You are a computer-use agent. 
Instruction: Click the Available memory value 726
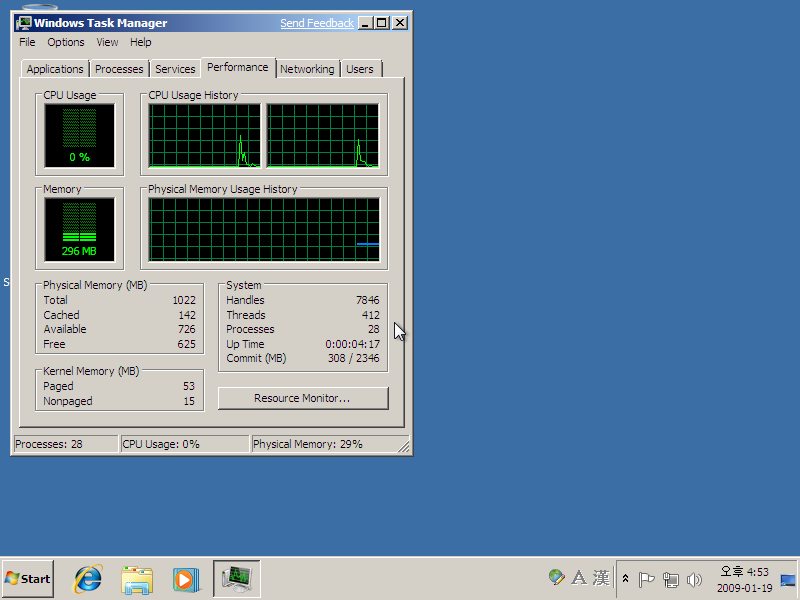(x=187, y=330)
